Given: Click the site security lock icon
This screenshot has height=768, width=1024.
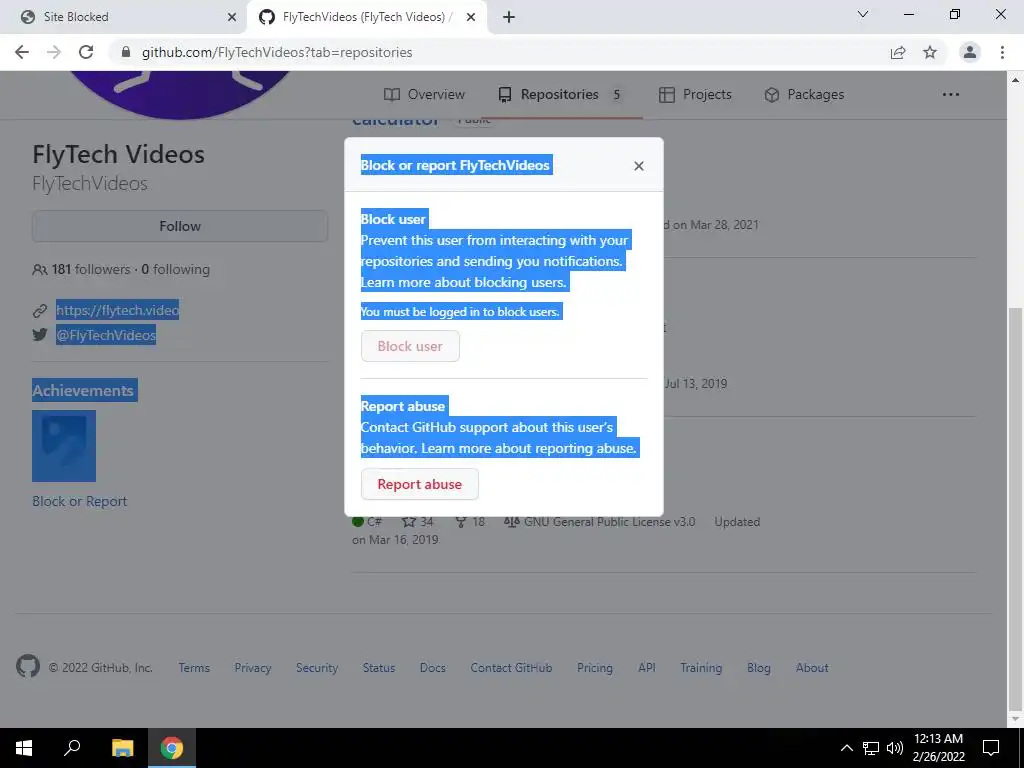Looking at the screenshot, I should point(126,52).
